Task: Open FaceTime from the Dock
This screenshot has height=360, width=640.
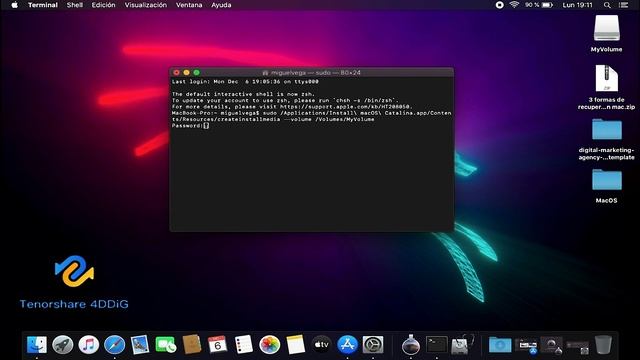Action: [166, 345]
